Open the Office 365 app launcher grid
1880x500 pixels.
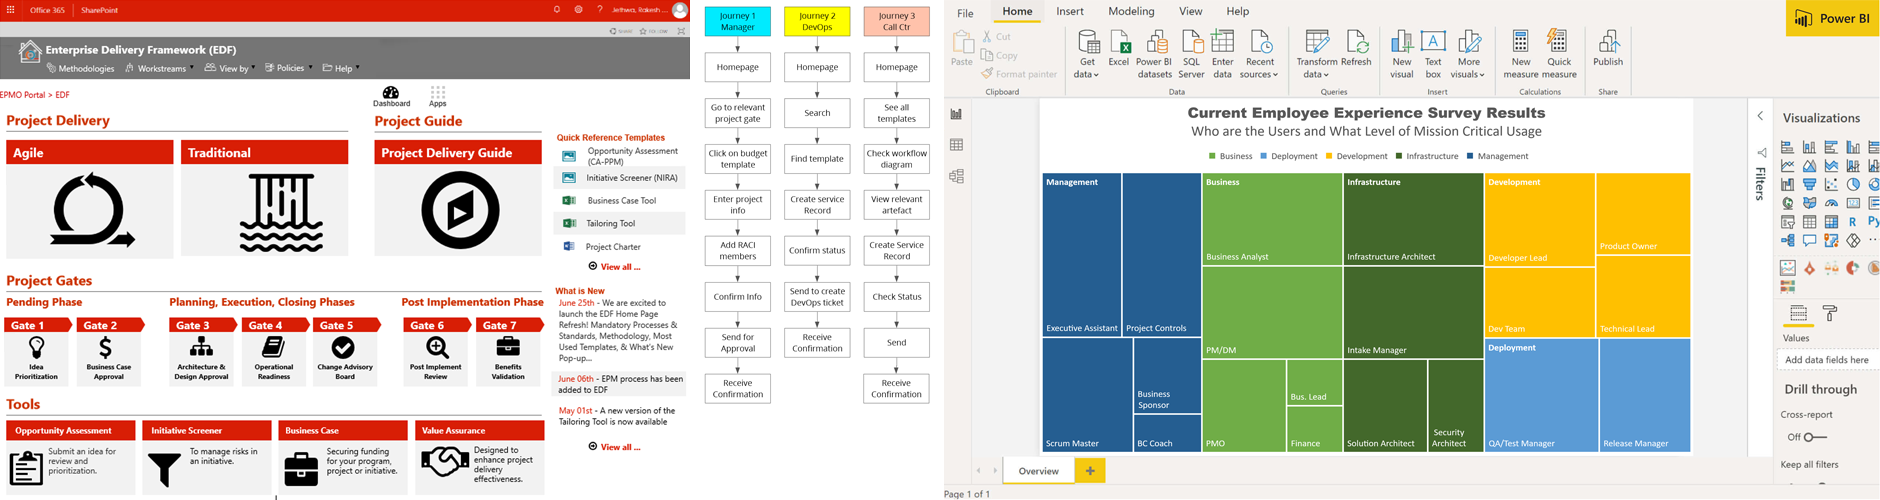click(x=11, y=10)
